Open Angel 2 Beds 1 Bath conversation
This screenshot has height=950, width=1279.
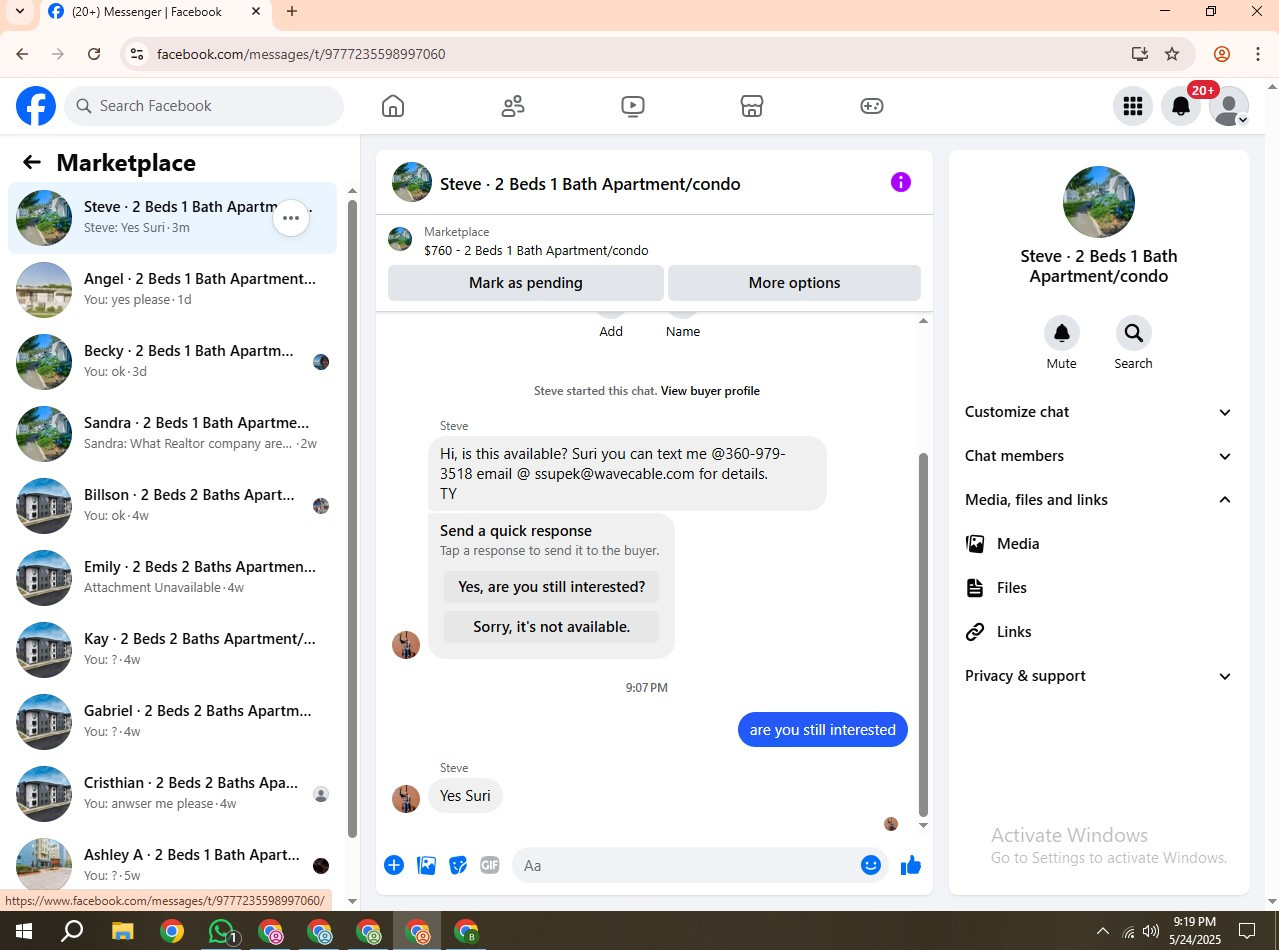tap(172, 290)
